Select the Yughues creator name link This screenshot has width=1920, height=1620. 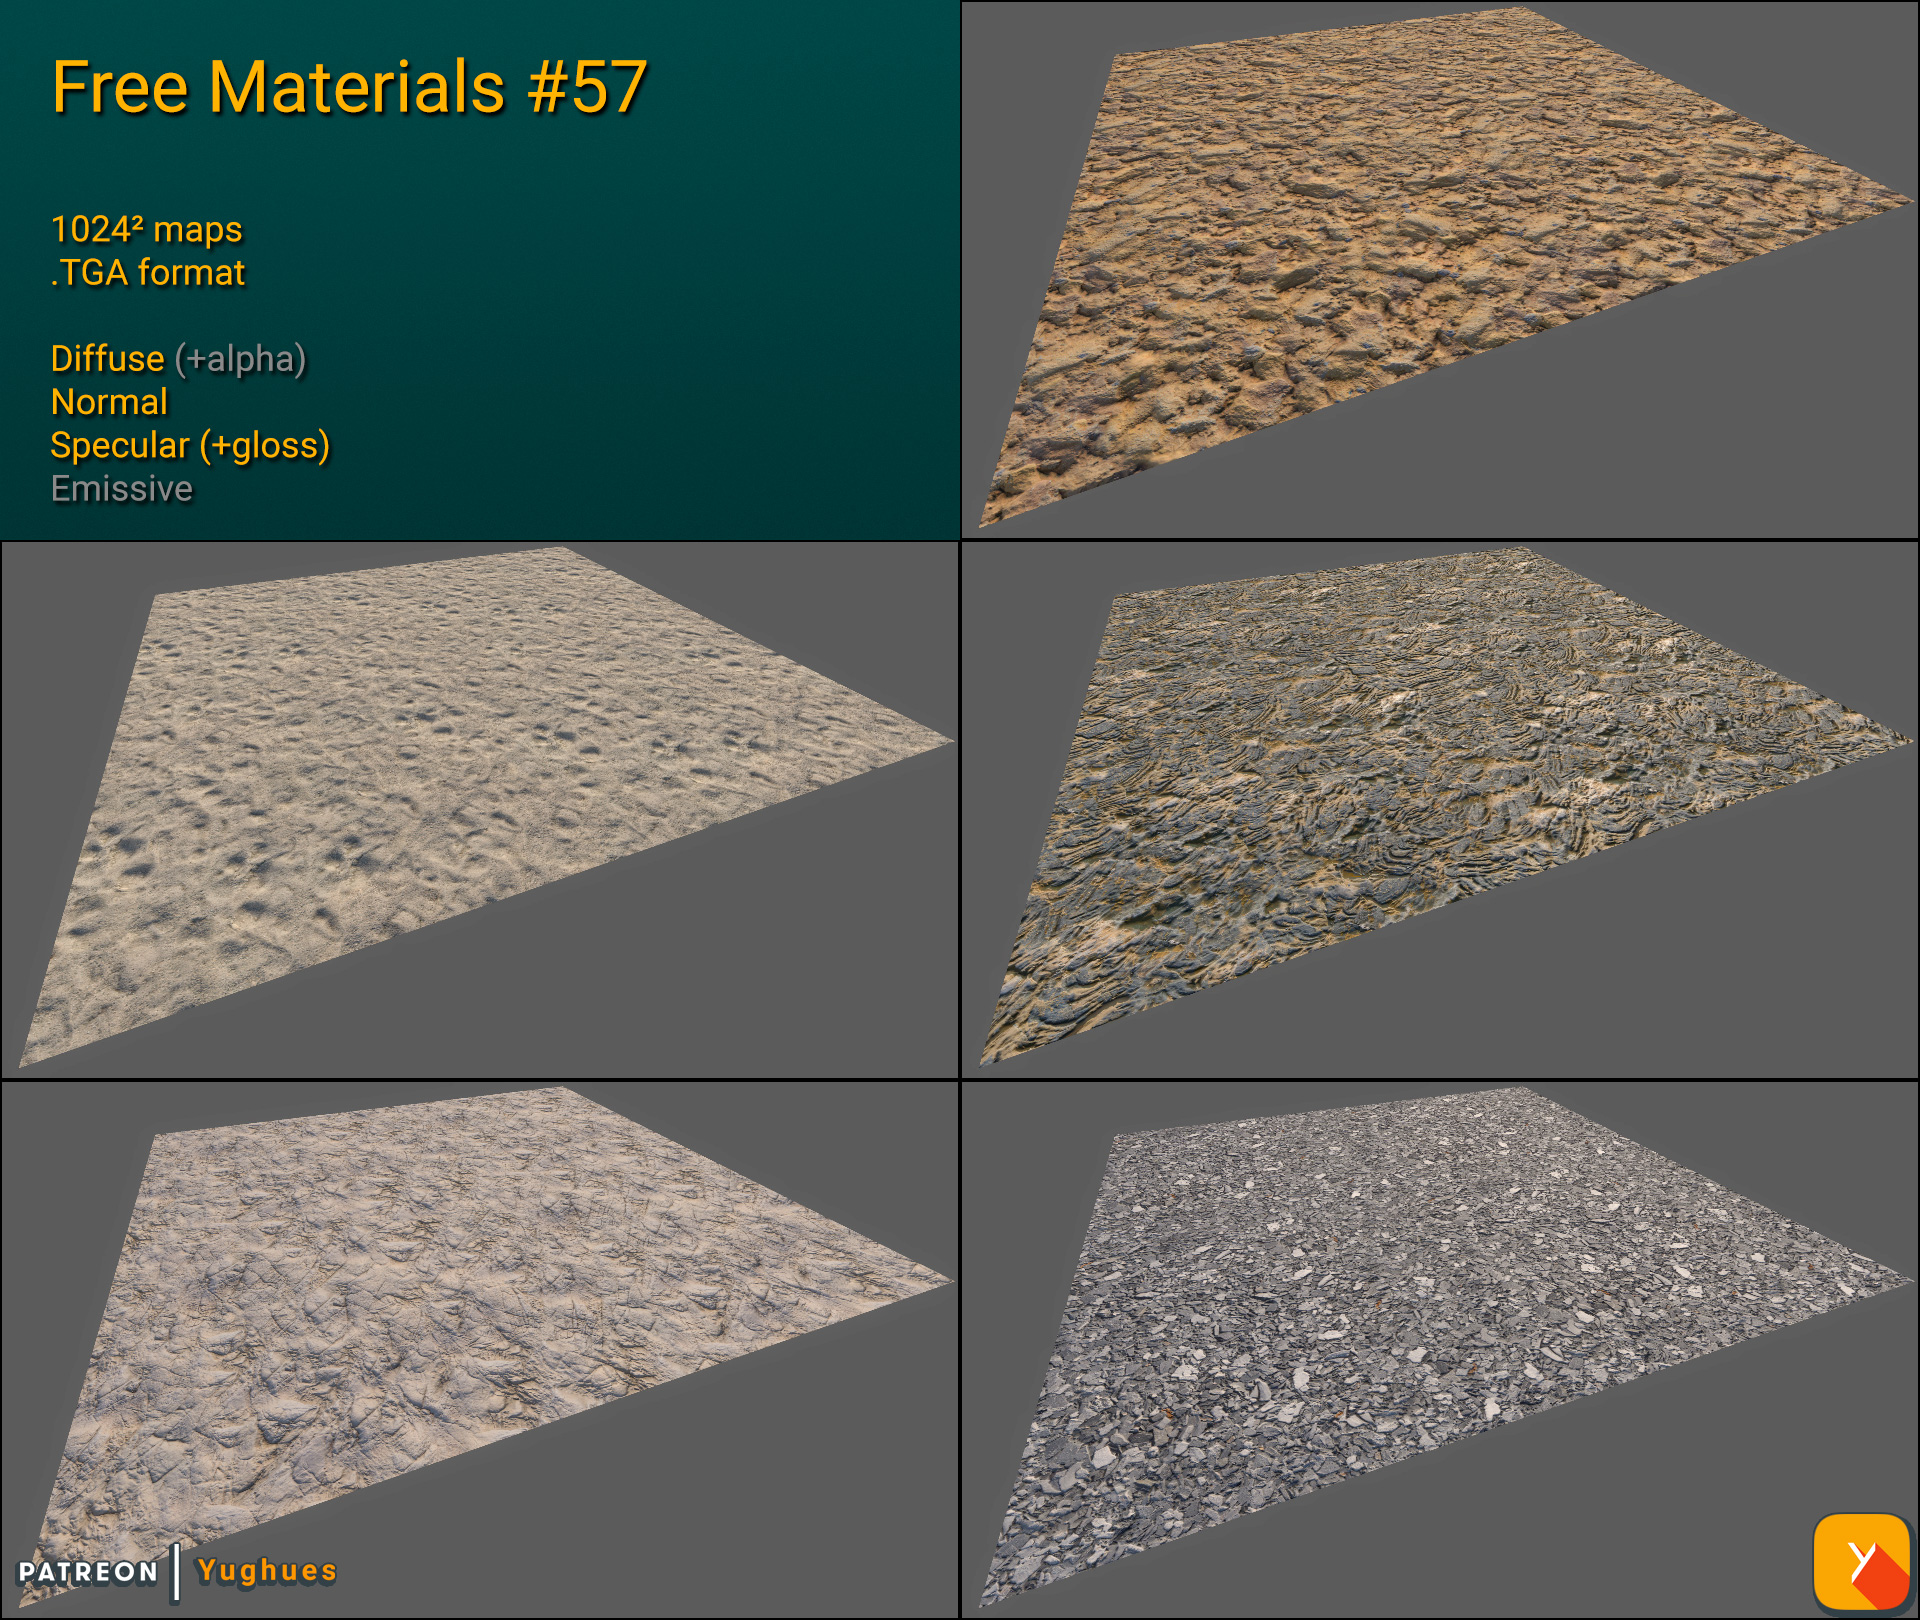click(265, 1571)
